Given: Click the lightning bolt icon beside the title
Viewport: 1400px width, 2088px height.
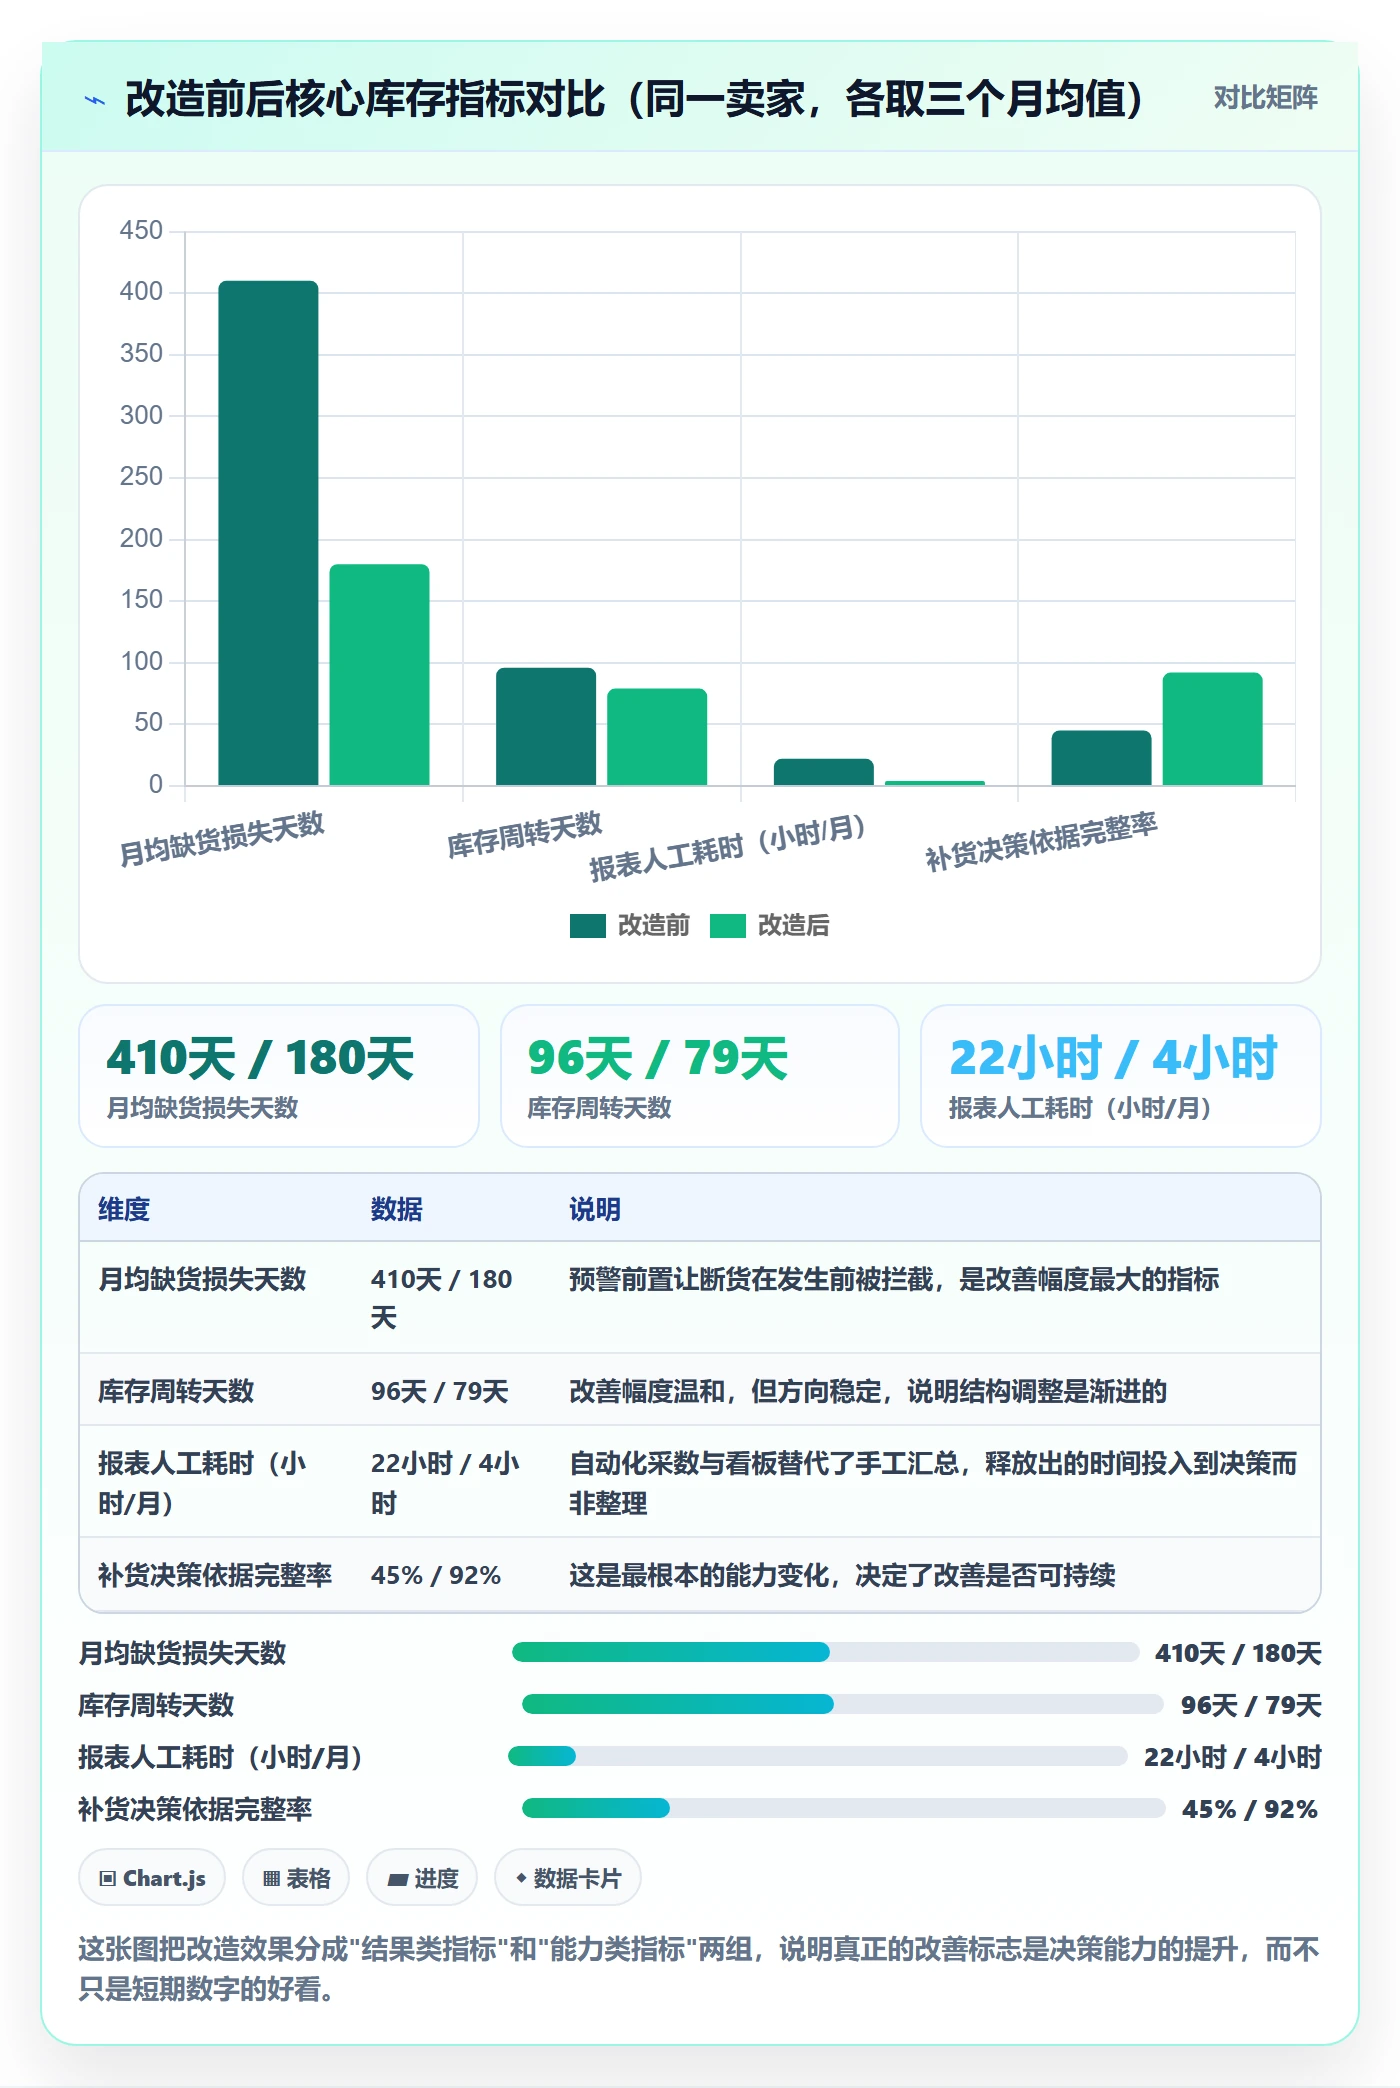Looking at the screenshot, I should pos(95,100).
